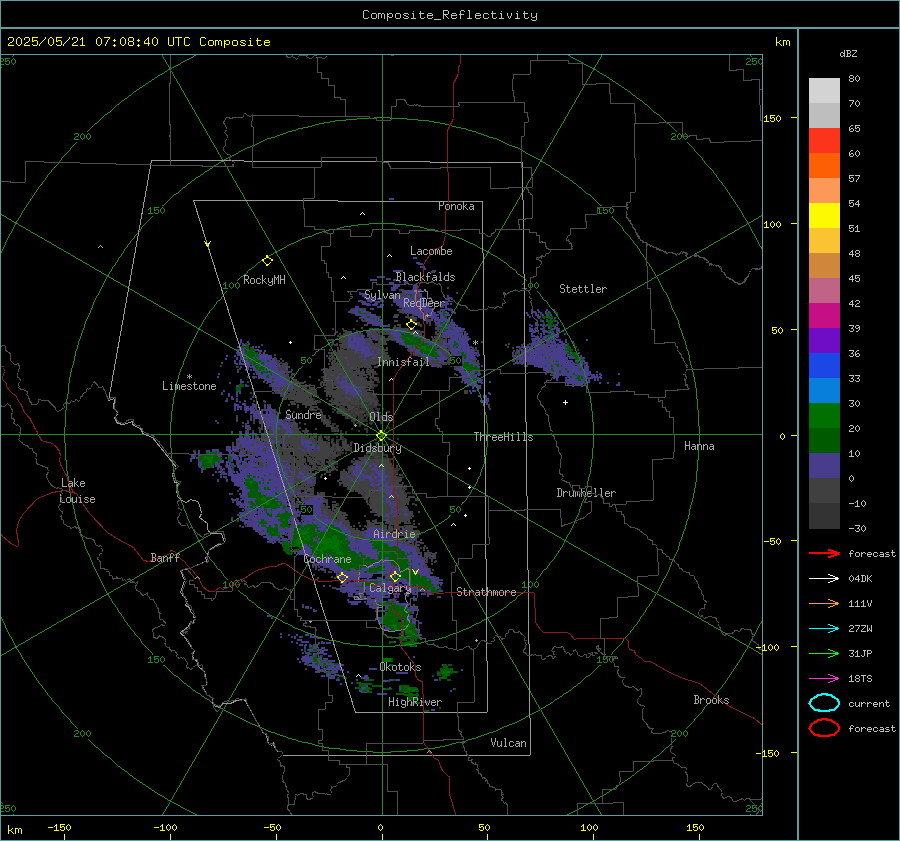
Task: Pick the bright yellow 51-54 dBZ swatch
Action: click(x=824, y=216)
